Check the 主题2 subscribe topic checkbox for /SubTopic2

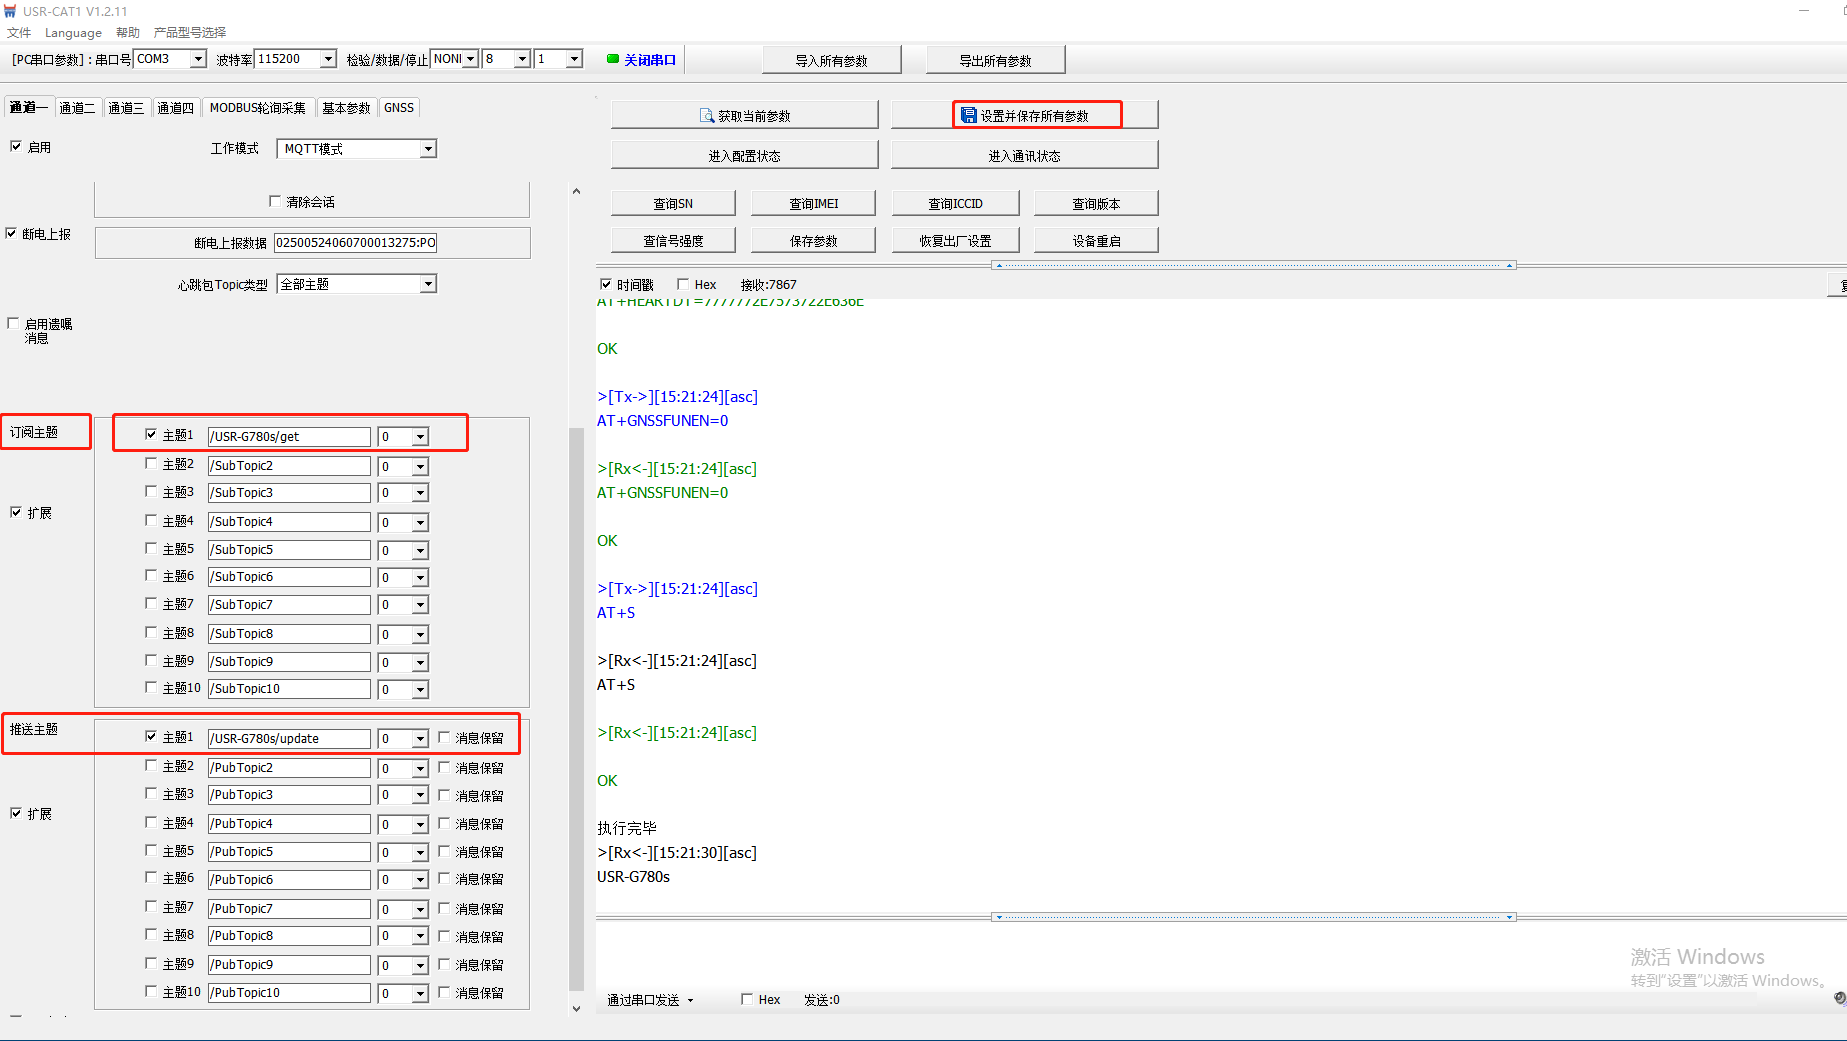point(151,464)
